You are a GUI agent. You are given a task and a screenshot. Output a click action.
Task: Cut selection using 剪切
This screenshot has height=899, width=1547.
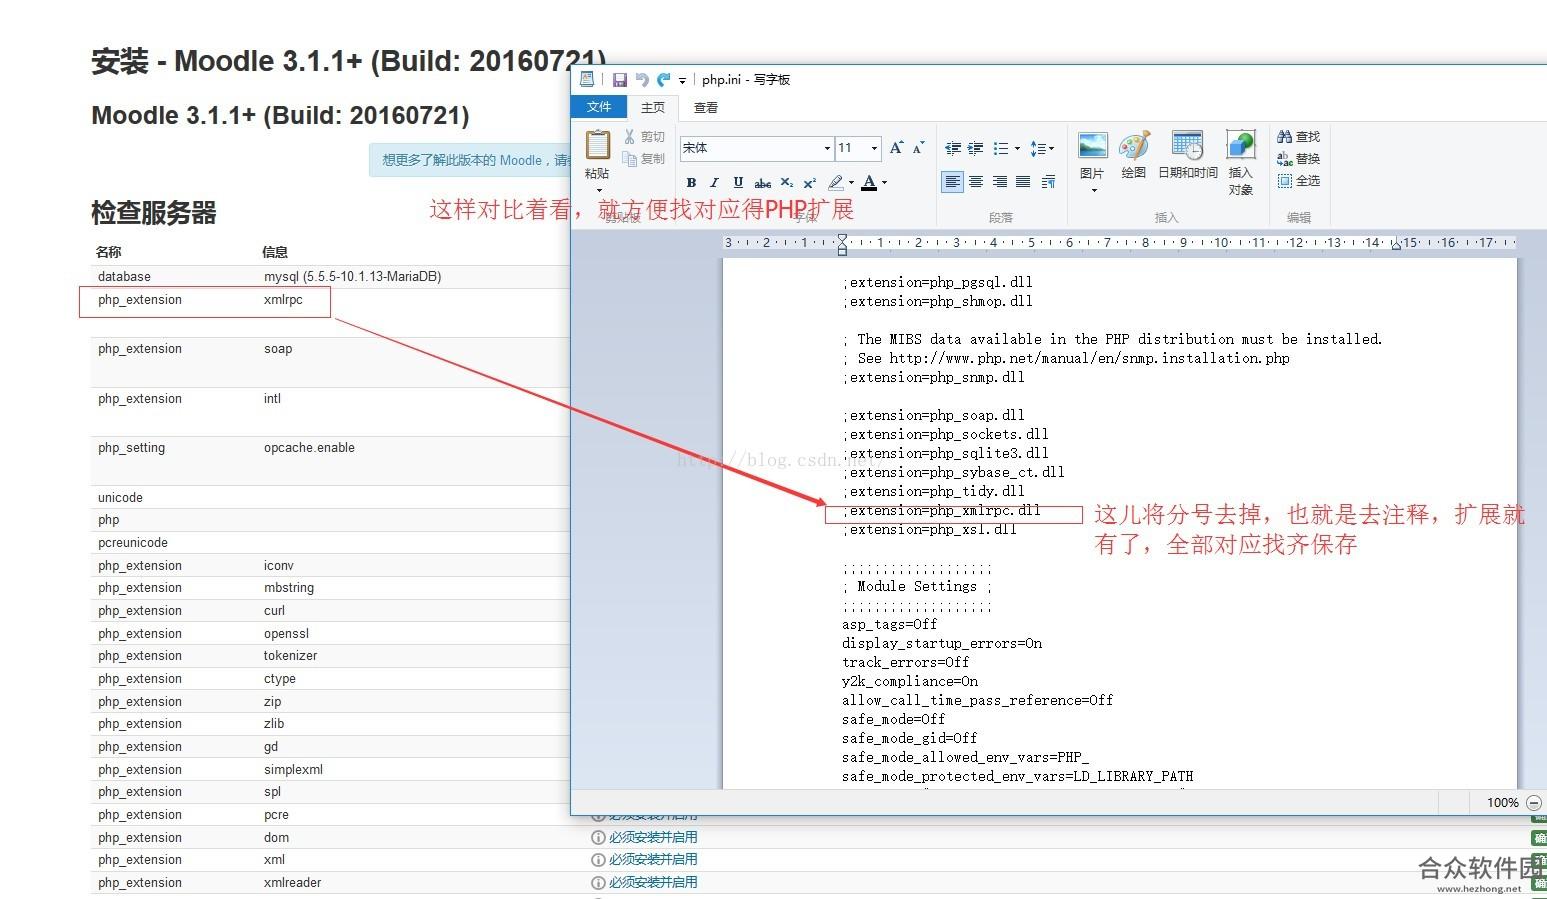point(644,137)
